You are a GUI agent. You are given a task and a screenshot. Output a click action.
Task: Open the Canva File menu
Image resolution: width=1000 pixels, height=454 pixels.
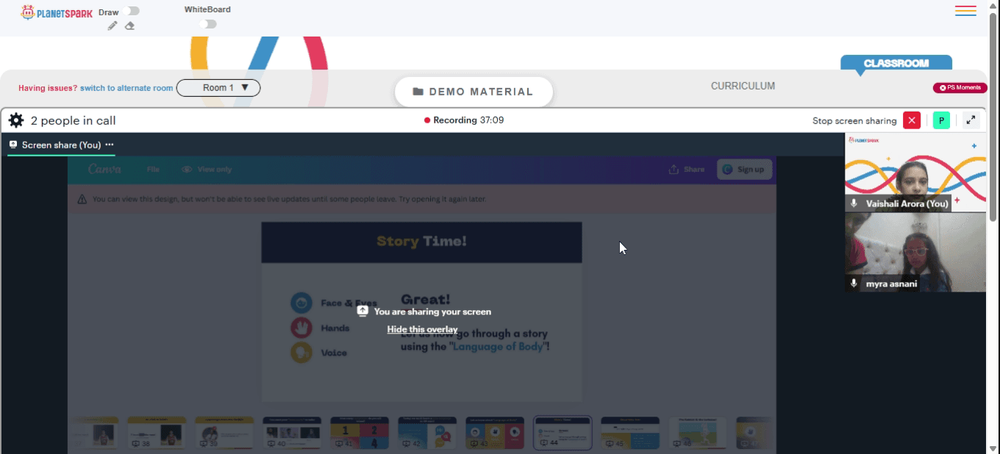point(153,170)
